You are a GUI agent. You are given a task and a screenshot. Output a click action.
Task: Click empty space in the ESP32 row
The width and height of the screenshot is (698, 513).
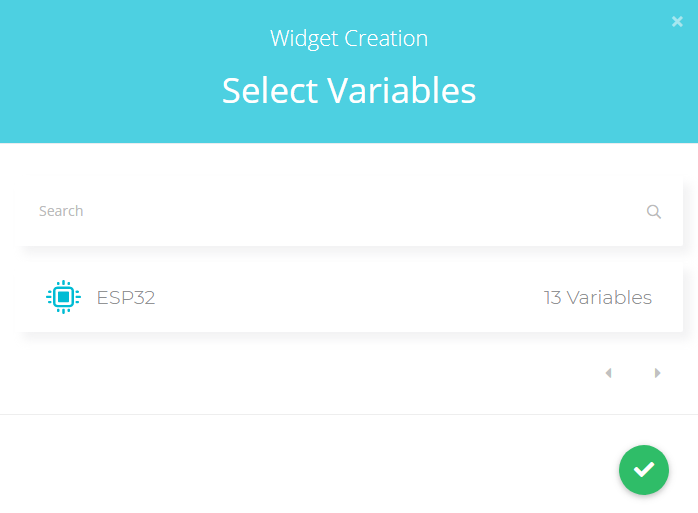(350, 297)
